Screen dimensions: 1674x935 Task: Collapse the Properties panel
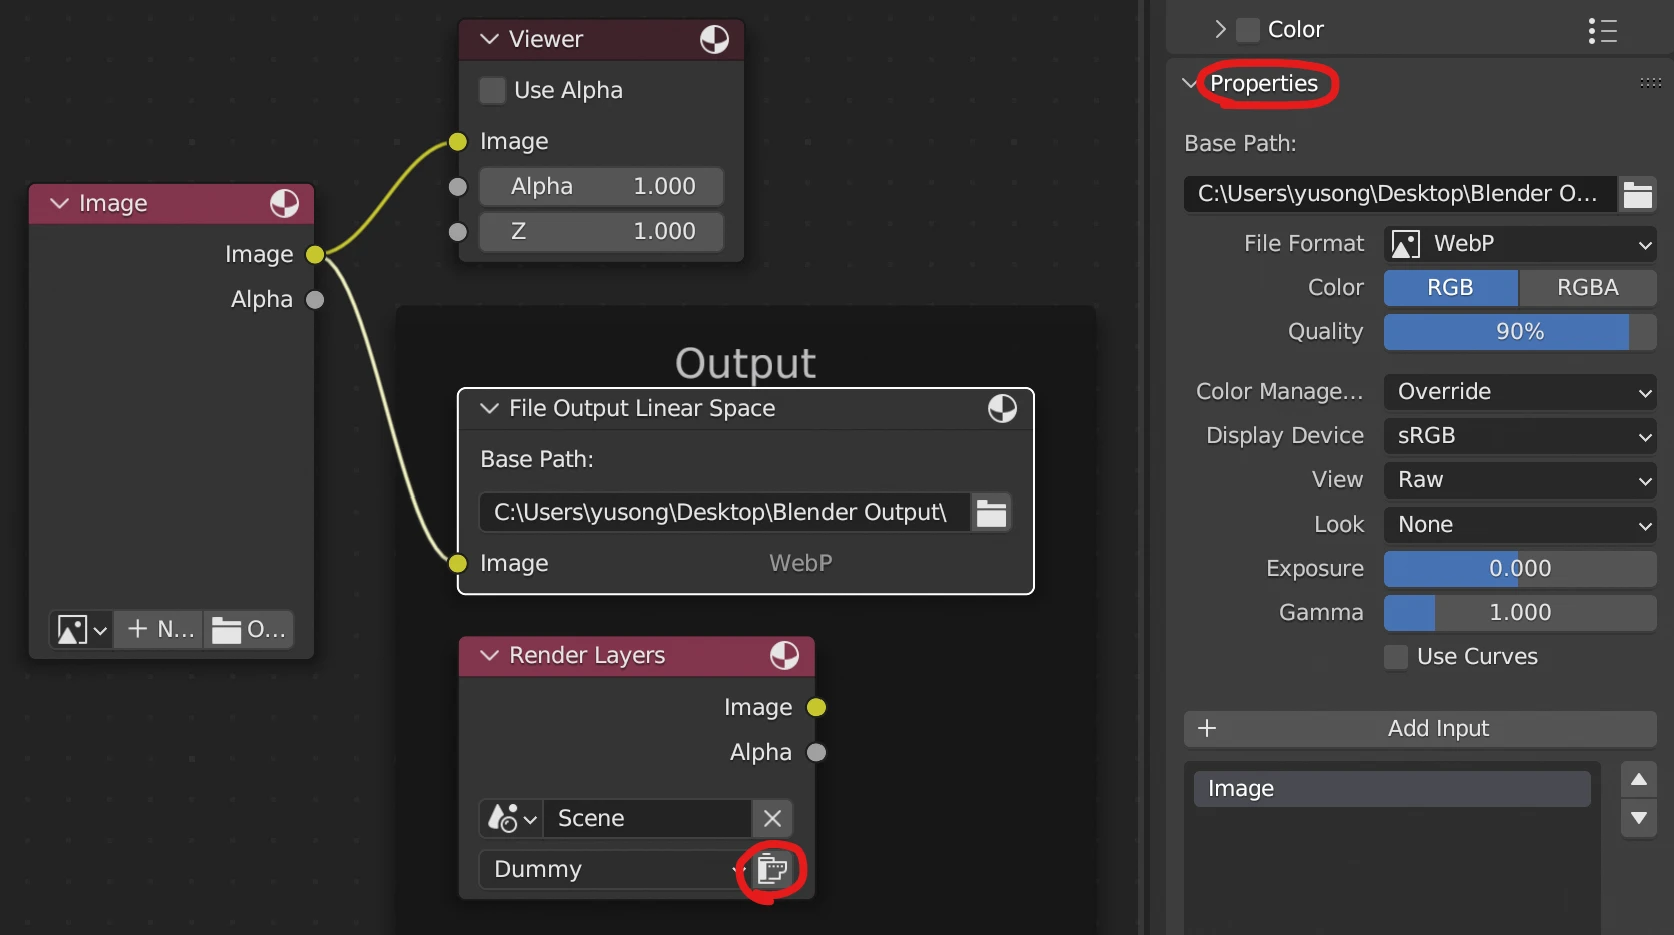pyautogui.click(x=1190, y=84)
